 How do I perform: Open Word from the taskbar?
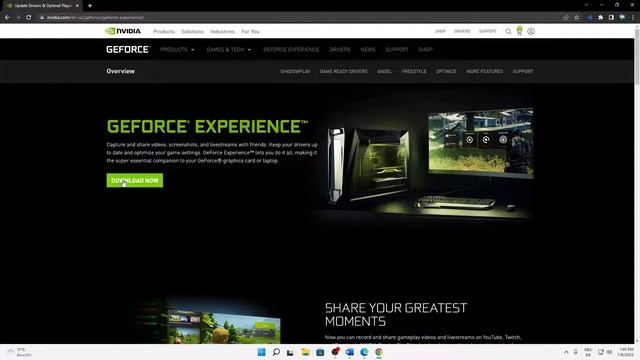pos(349,352)
